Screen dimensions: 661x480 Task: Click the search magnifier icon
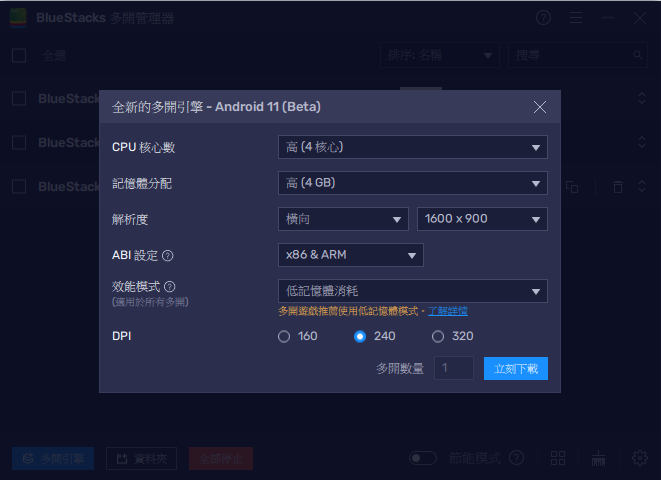pos(637,55)
